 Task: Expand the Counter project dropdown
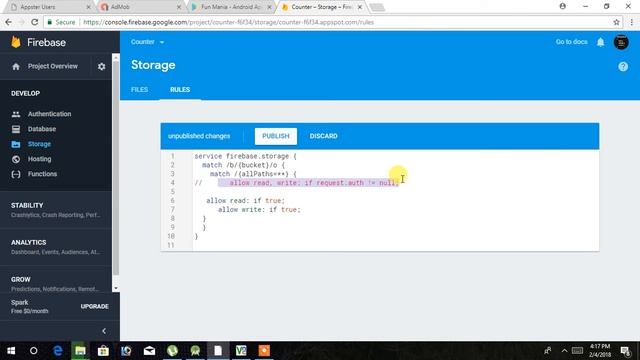[x=147, y=42]
